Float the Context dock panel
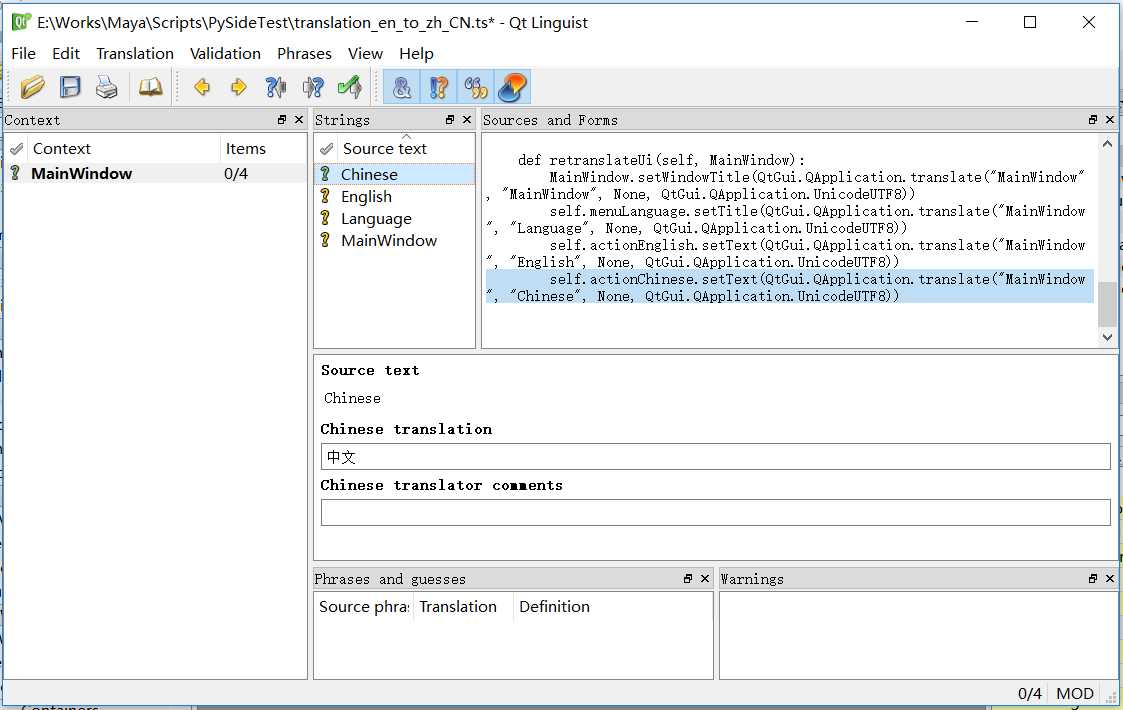The height and width of the screenshot is (710, 1123). (281, 120)
